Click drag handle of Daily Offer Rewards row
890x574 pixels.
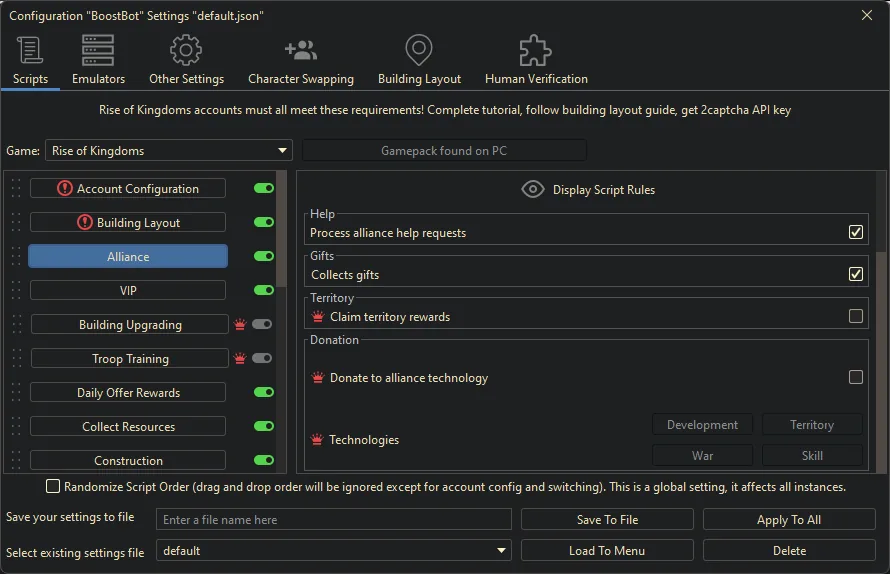pyautogui.click(x=16, y=392)
